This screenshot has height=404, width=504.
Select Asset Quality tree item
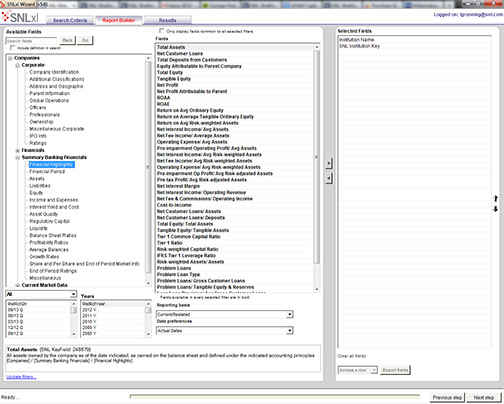click(x=43, y=214)
